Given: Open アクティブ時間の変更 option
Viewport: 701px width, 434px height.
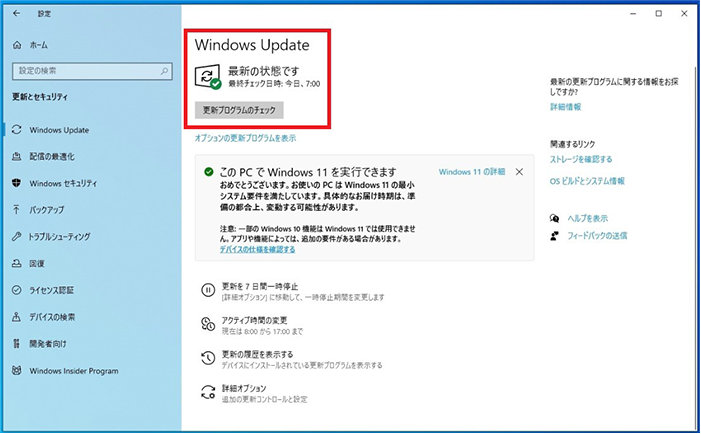Looking at the screenshot, I should [254, 320].
